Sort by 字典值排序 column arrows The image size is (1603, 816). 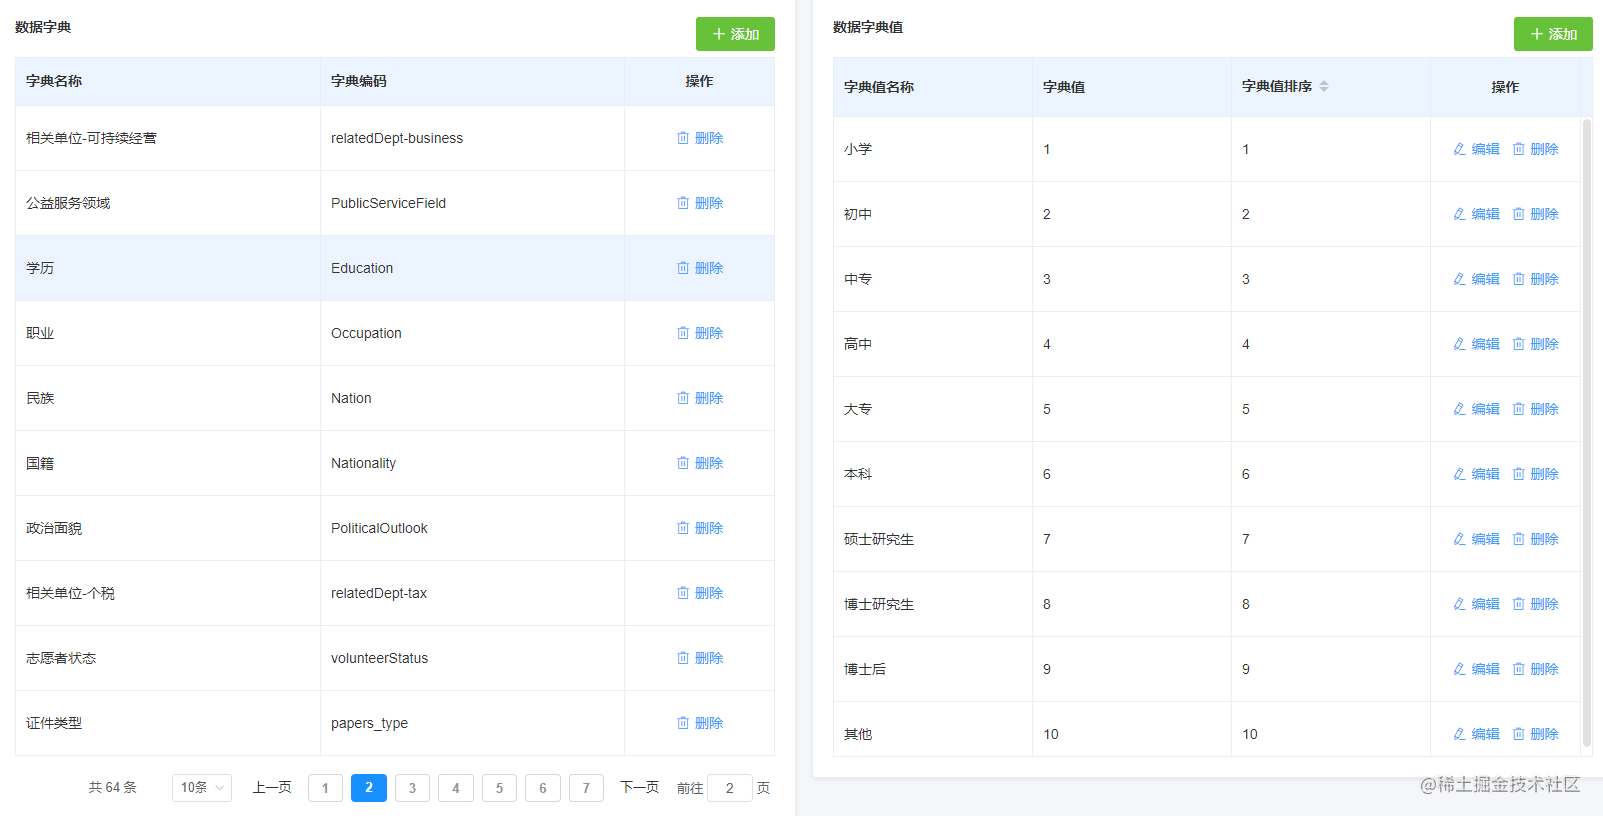[1324, 86]
